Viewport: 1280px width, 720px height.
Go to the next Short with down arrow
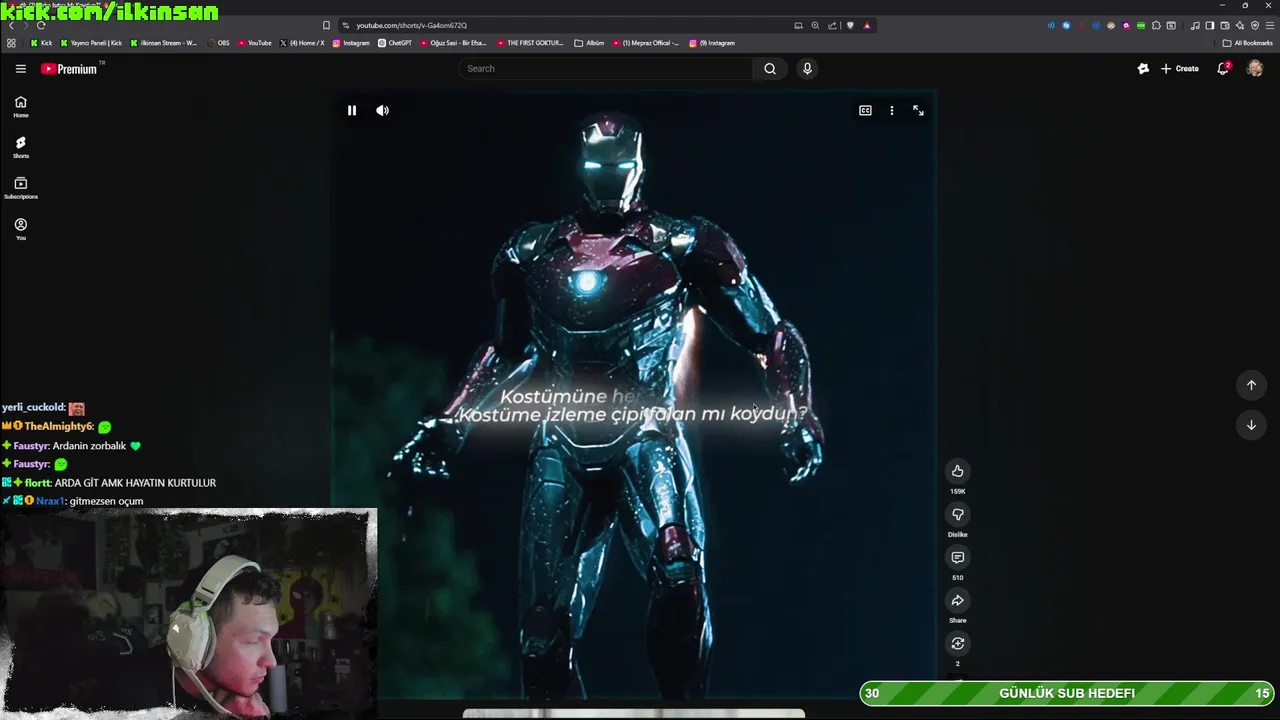[1251, 425]
